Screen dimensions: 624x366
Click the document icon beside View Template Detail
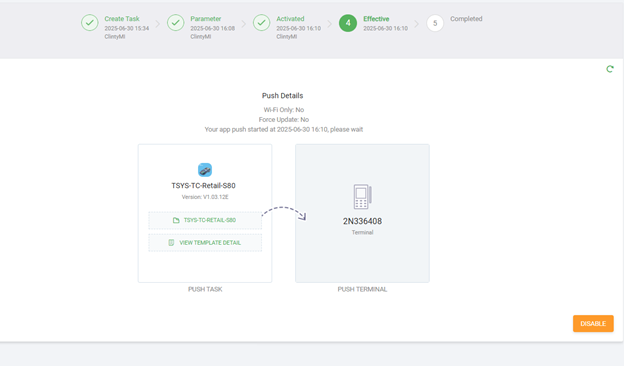point(171,243)
